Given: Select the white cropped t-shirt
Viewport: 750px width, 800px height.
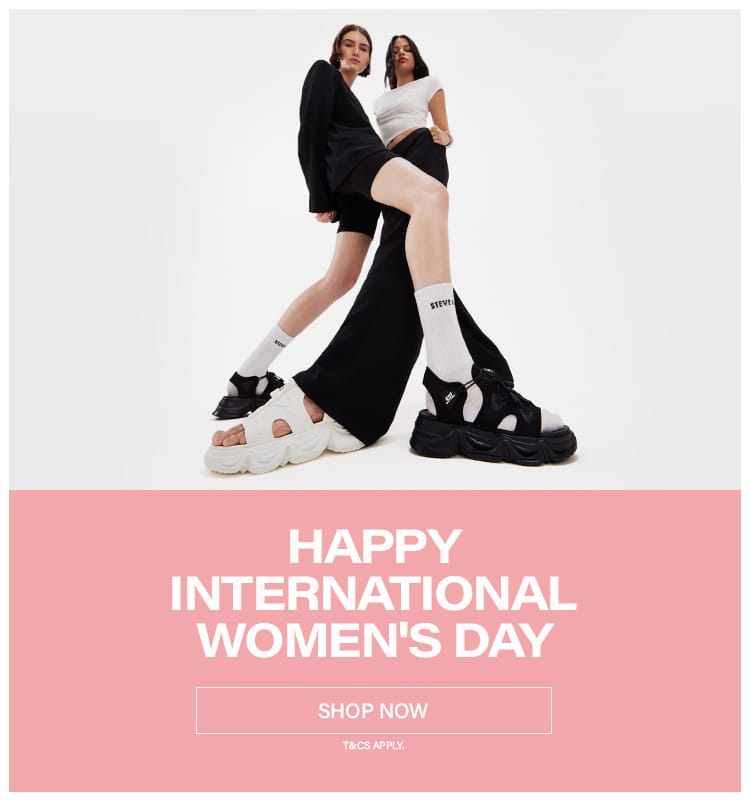Looking at the screenshot, I should point(406,108).
